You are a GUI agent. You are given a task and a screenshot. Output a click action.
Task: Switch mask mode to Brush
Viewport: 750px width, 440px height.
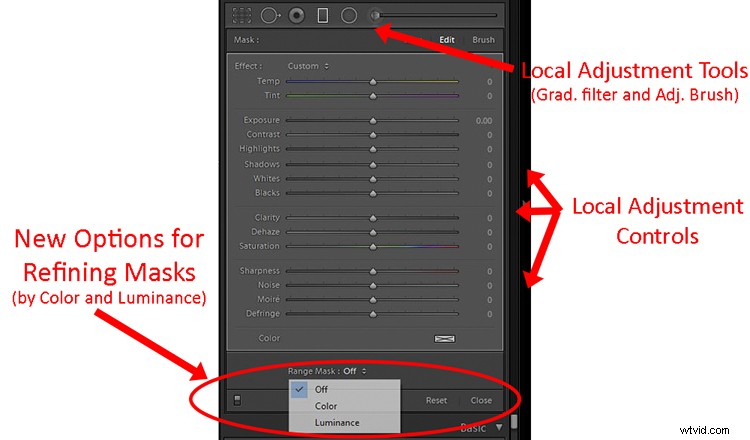point(483,40)
